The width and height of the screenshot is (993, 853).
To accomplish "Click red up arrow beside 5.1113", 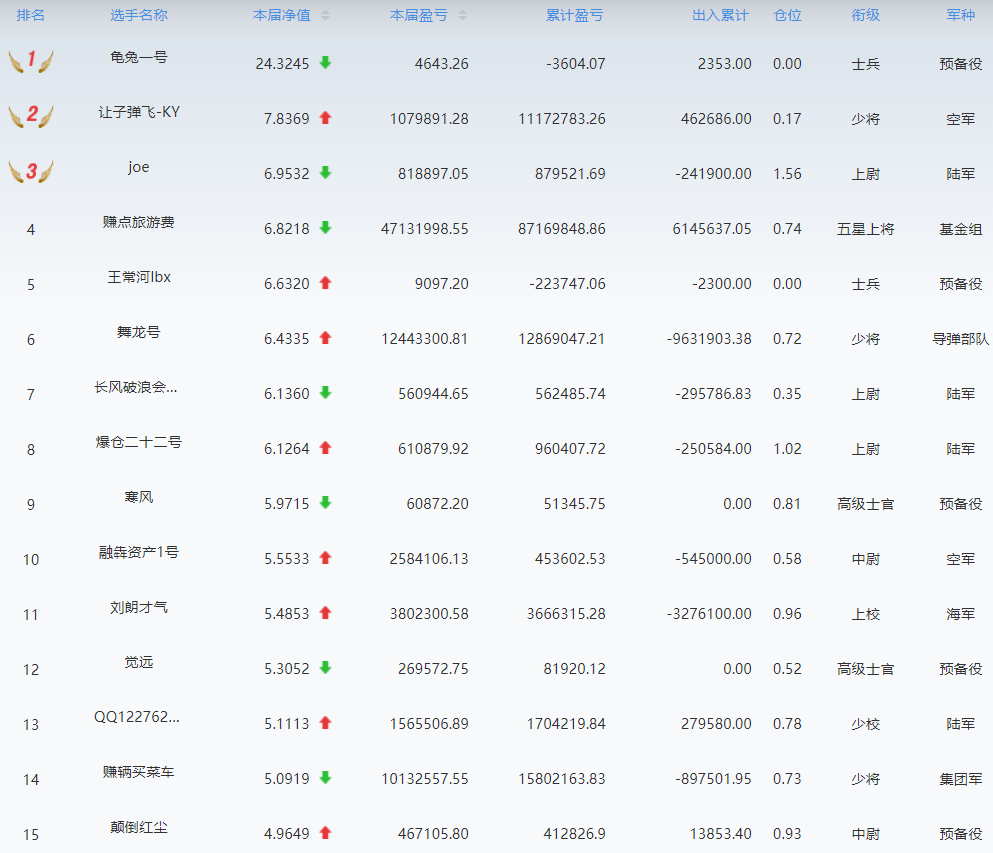I will 326,723.
